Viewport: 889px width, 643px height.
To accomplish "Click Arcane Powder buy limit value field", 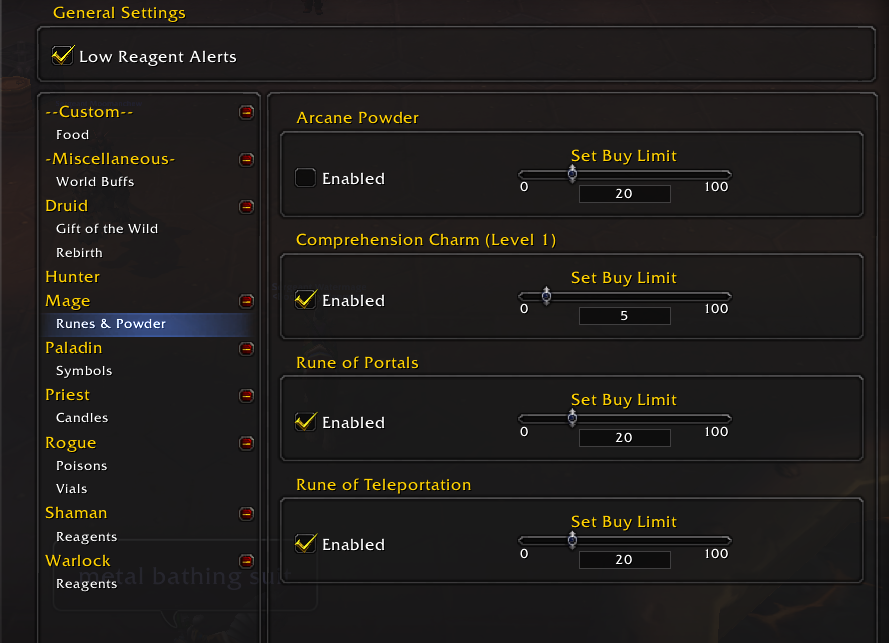I will pyautogui.click(x=624, y=194).
